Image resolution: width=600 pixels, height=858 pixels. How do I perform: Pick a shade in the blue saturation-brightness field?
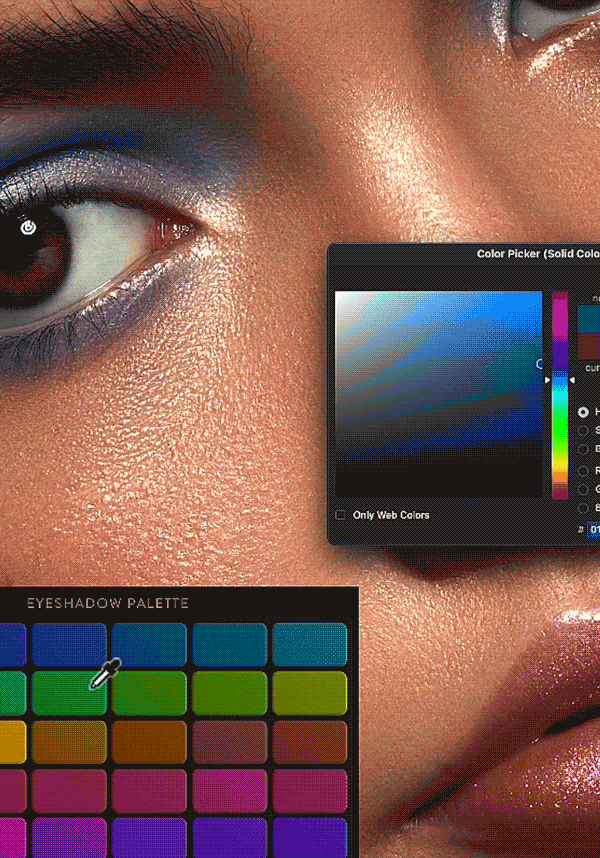[x=438, y=395]
